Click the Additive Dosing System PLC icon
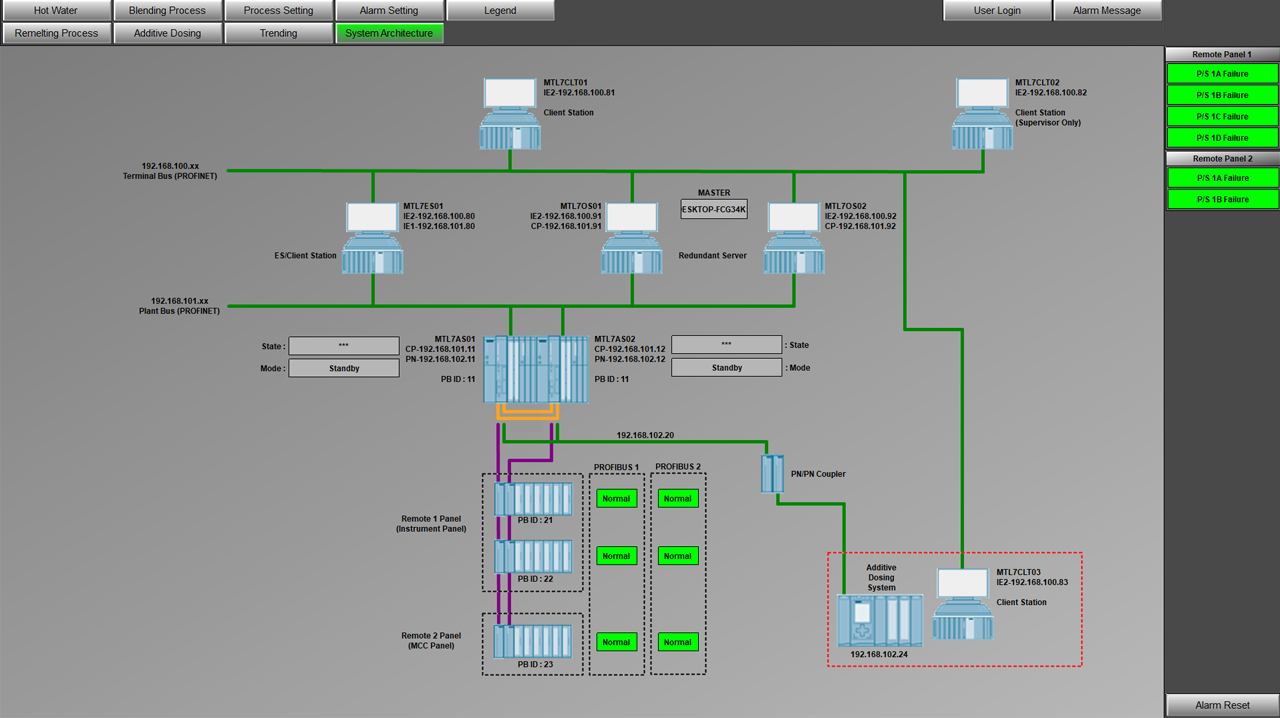This screenshot has height=718, width=1280. [x=880, y=621]
